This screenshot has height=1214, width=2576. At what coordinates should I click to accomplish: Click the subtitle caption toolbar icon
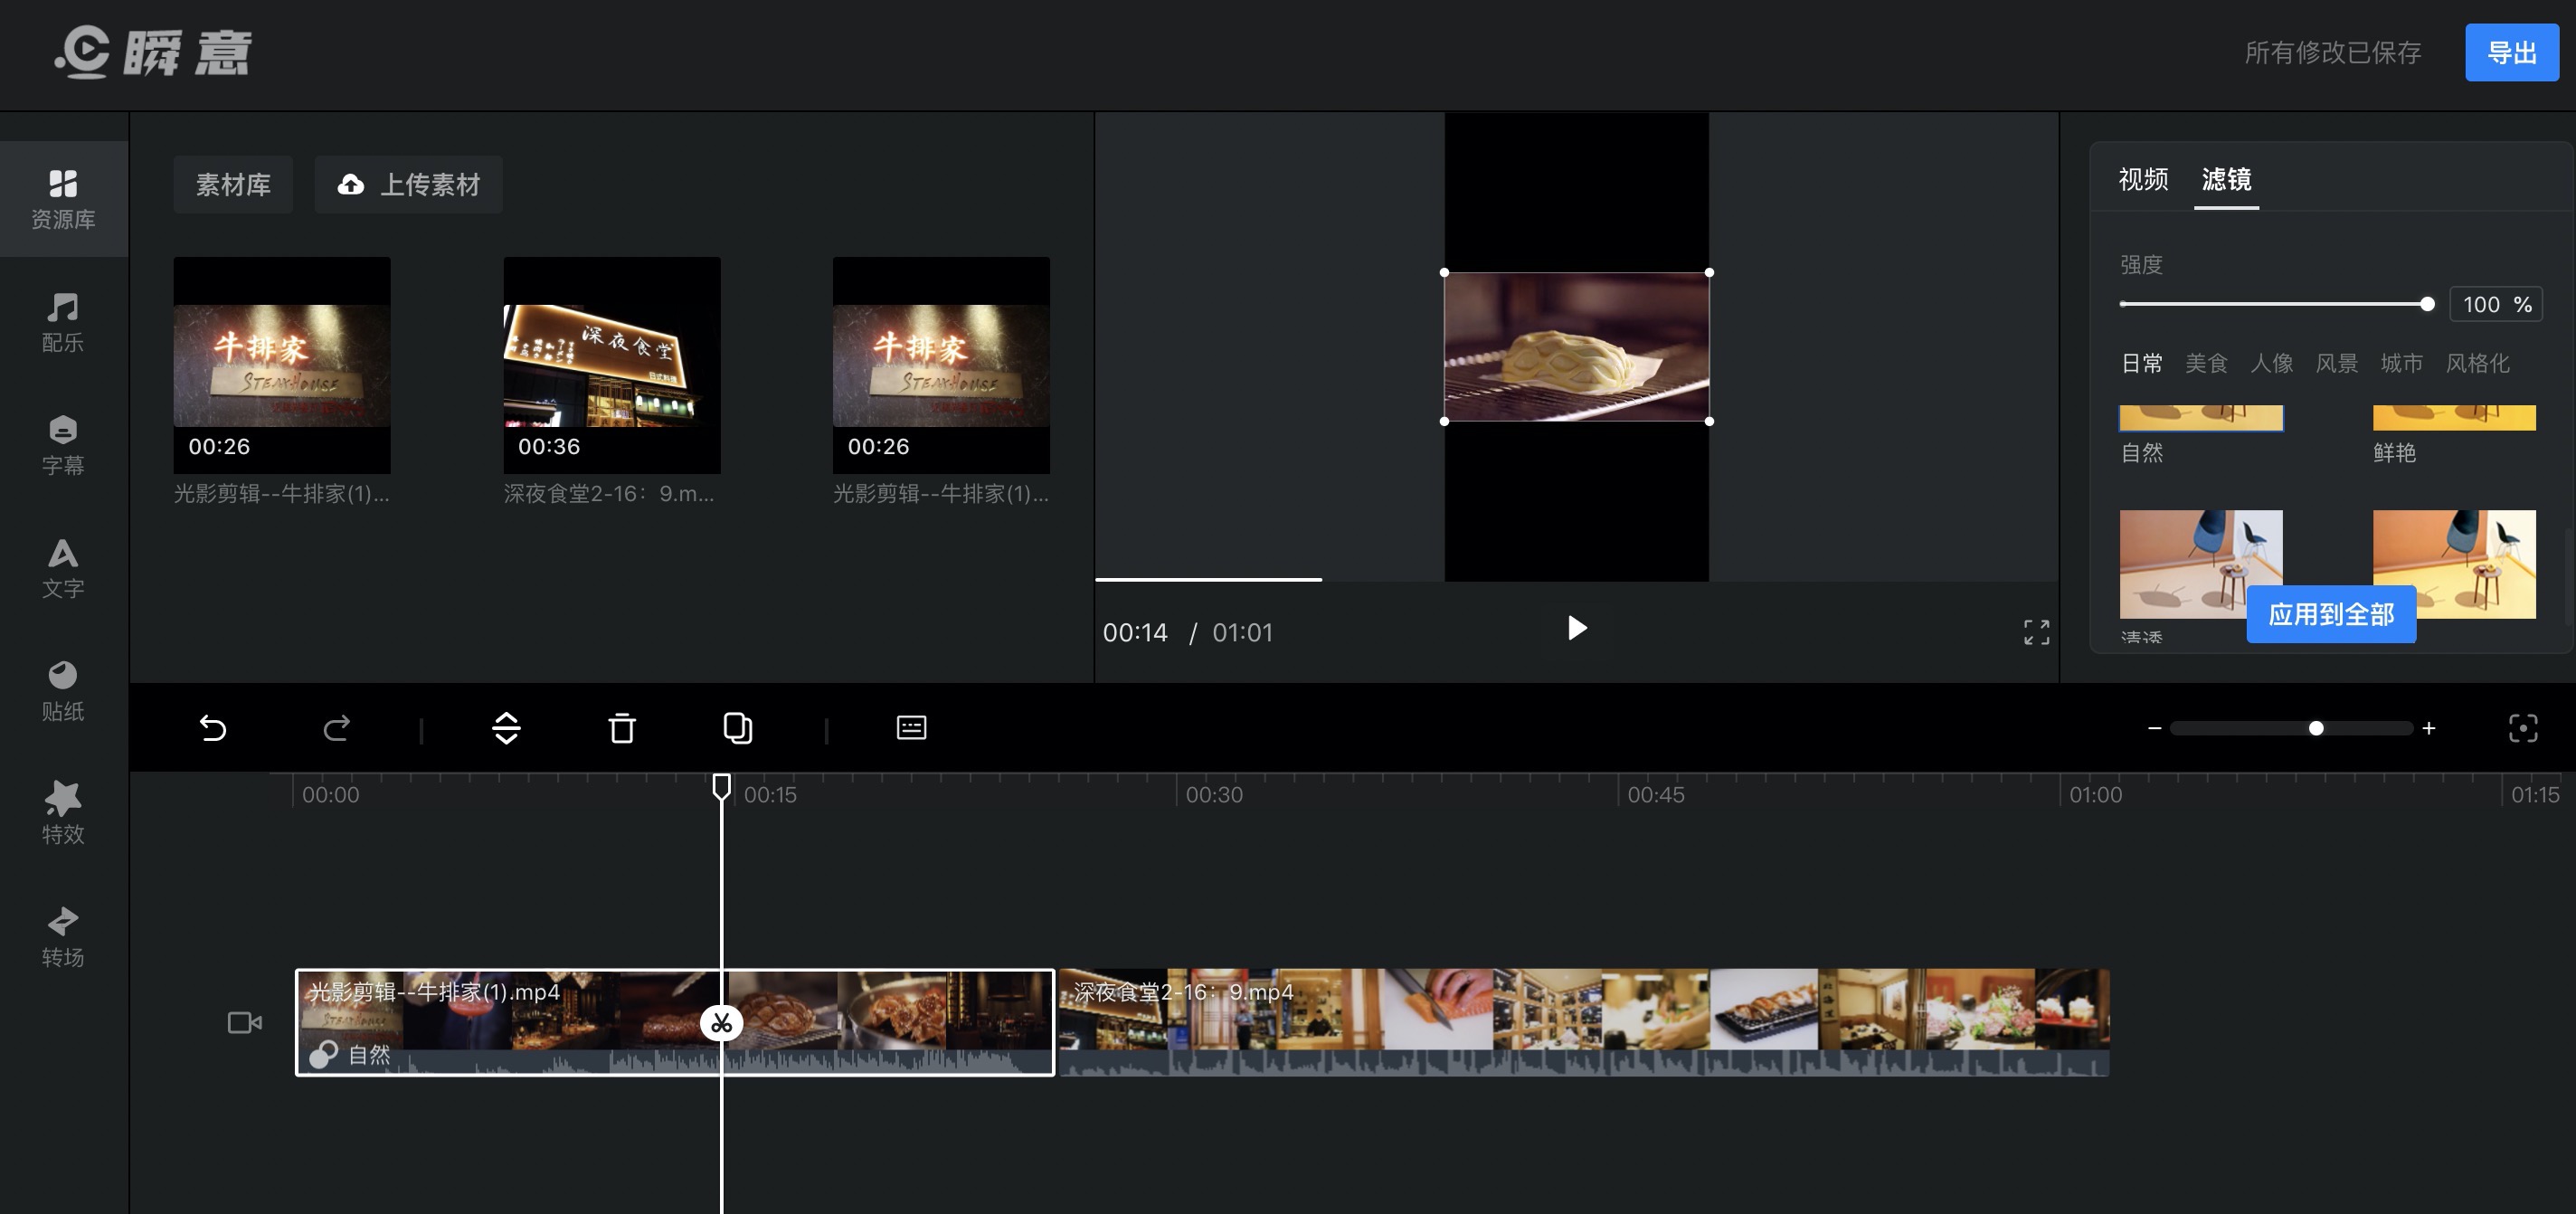tap(911, 728)
